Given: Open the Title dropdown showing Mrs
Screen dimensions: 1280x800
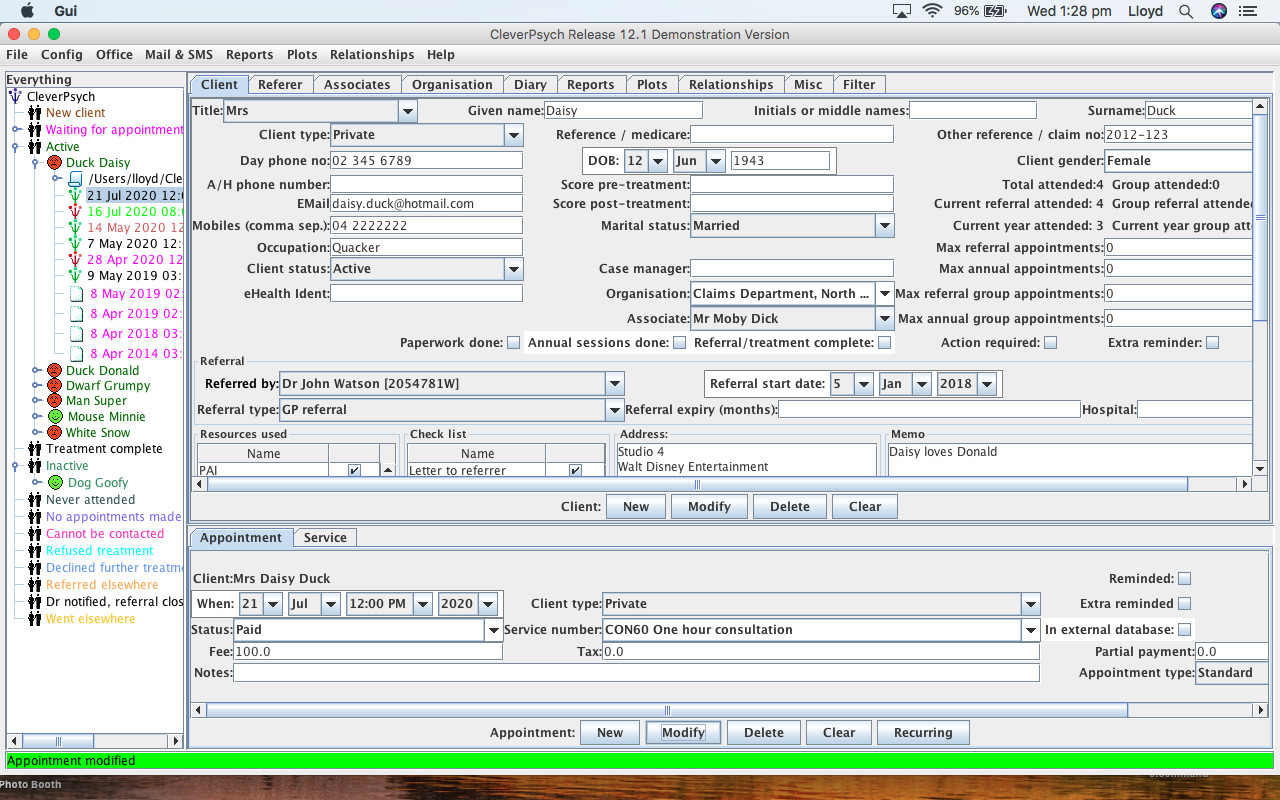Looking at the screenshot, I should [407, 111].
